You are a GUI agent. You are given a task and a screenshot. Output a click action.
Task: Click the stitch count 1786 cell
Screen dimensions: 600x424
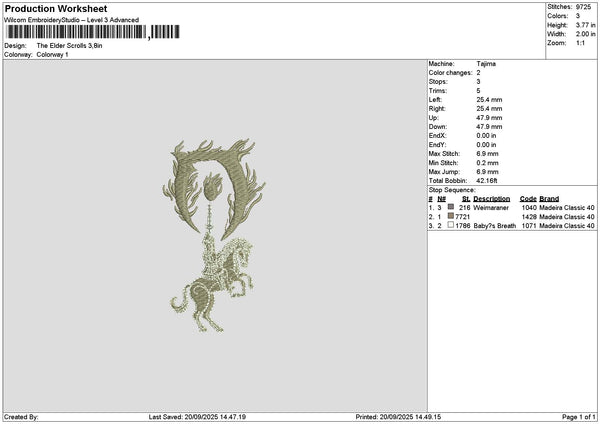point(463,226)
